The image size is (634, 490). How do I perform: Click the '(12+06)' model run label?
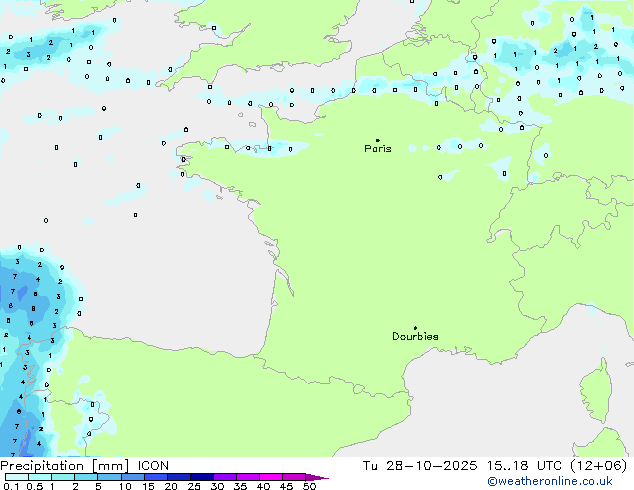click(599, 466)
